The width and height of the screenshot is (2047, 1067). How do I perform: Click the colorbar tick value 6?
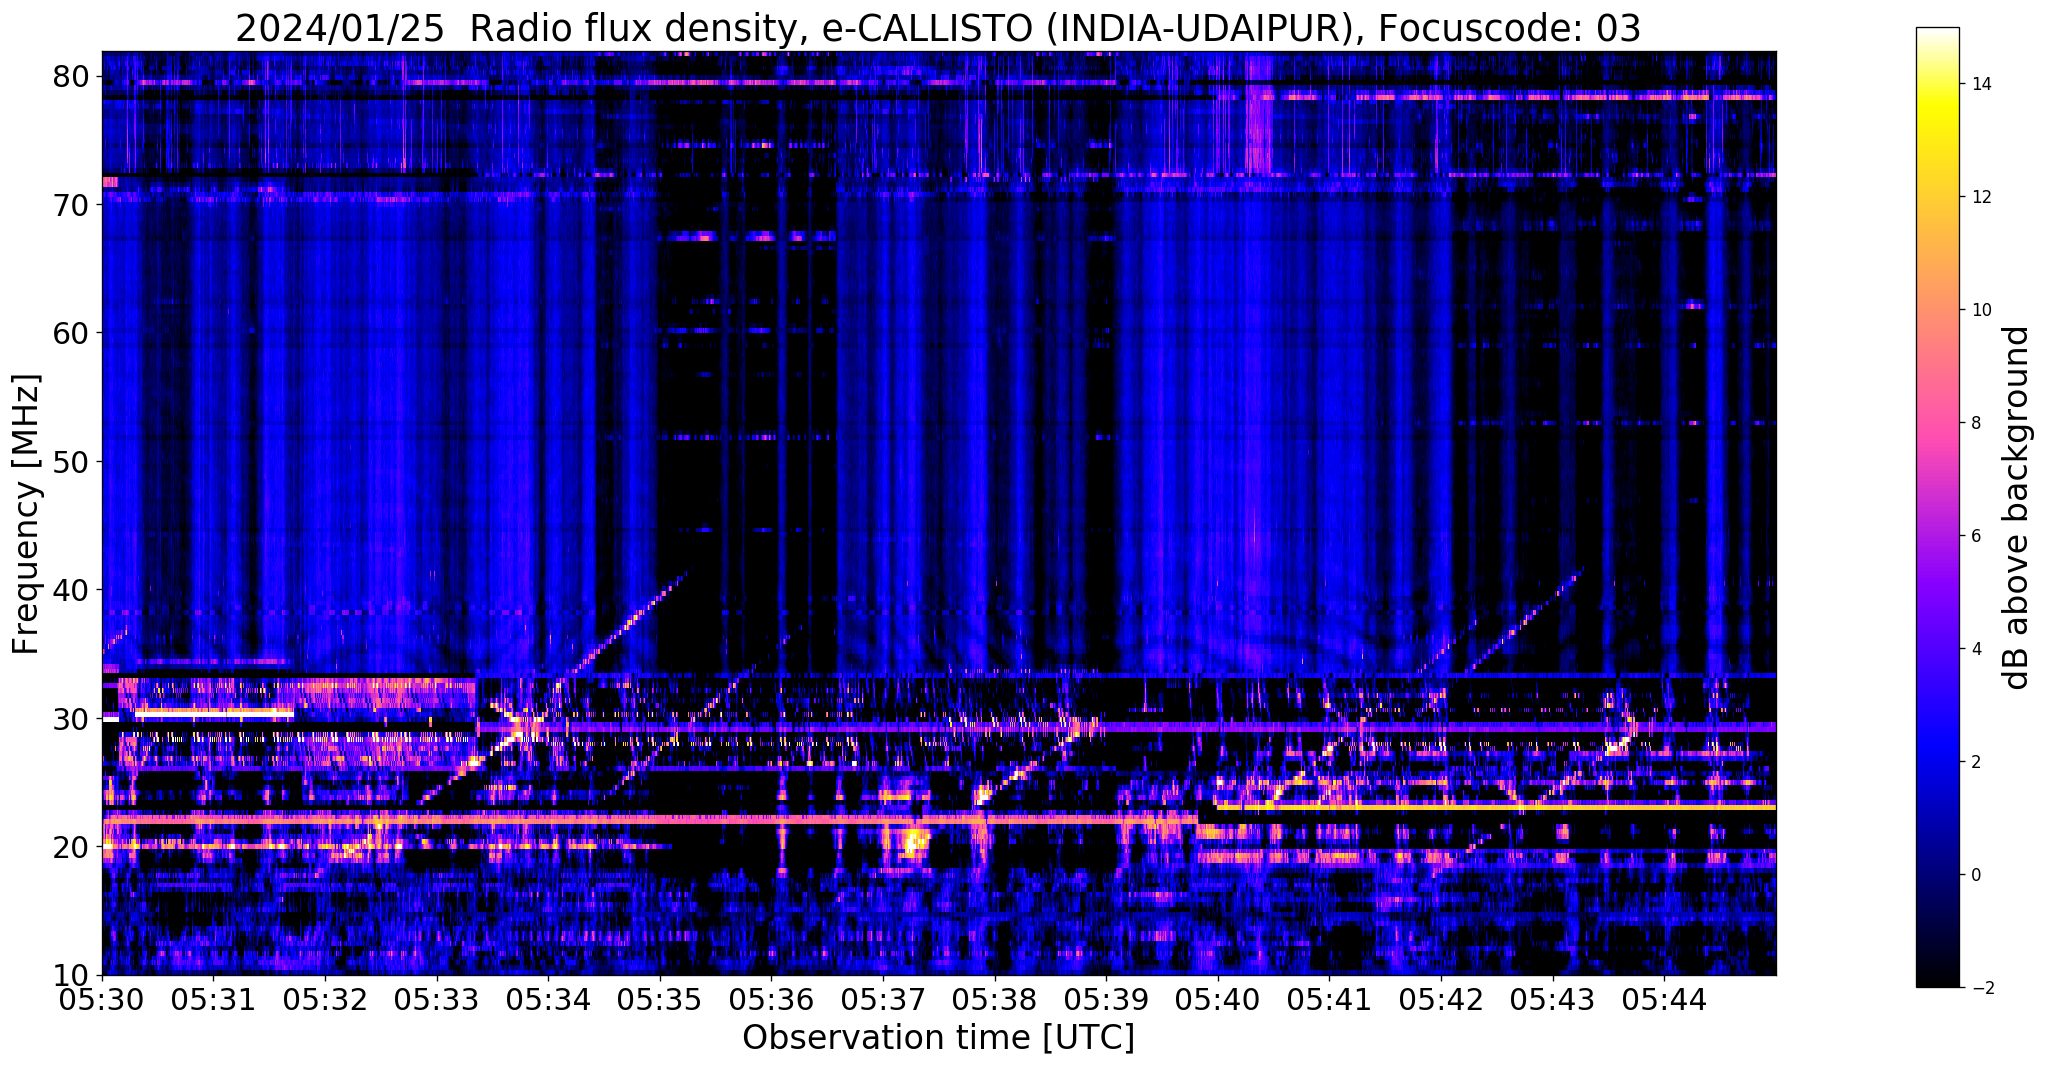click(1975, 536)
